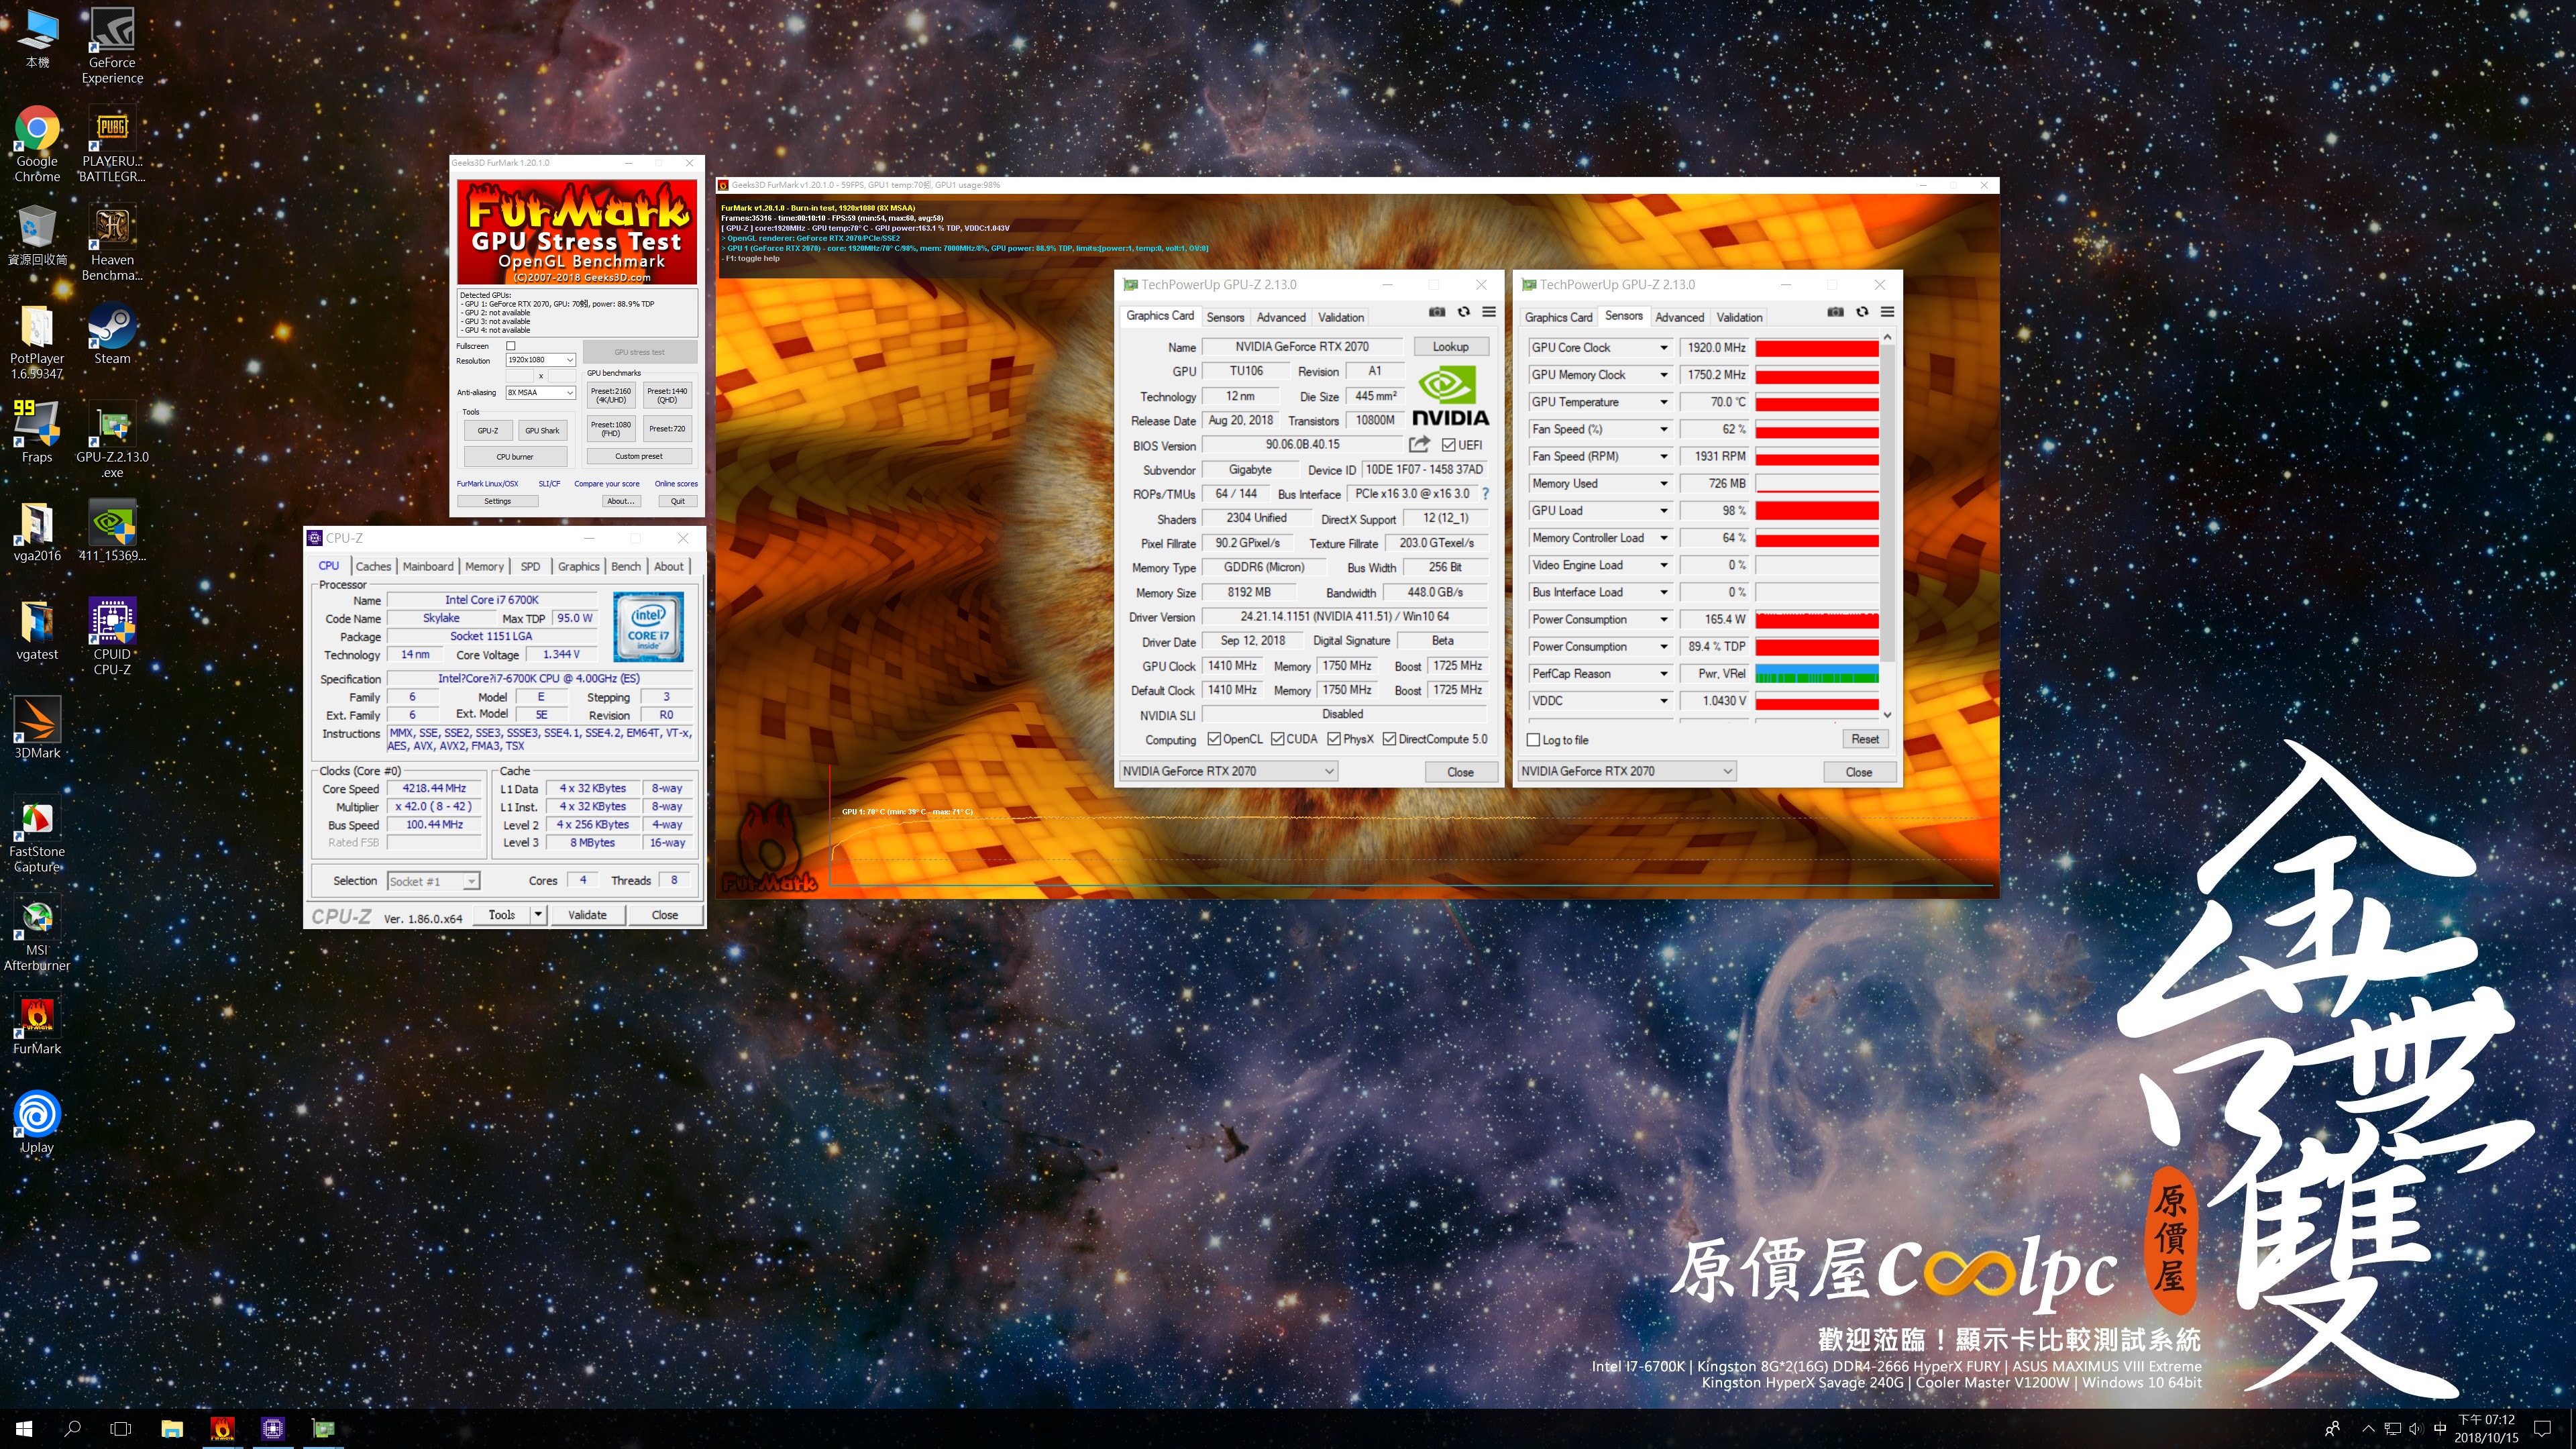Viewport: 2576px width, 1449px height.
Task: Click Reset button in GPU-Z Sensors
Action: (1864, 739)
